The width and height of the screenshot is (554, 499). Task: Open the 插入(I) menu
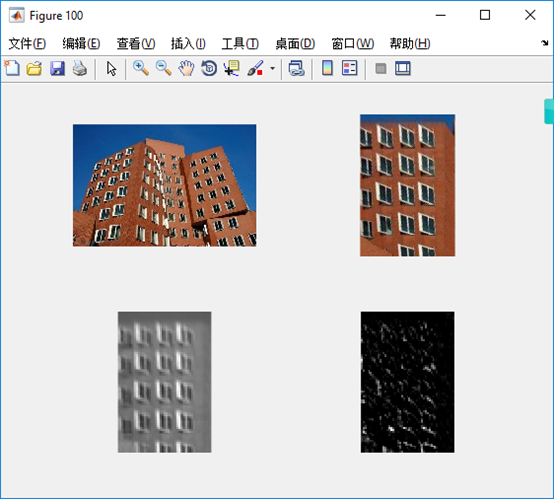point(188,44)
